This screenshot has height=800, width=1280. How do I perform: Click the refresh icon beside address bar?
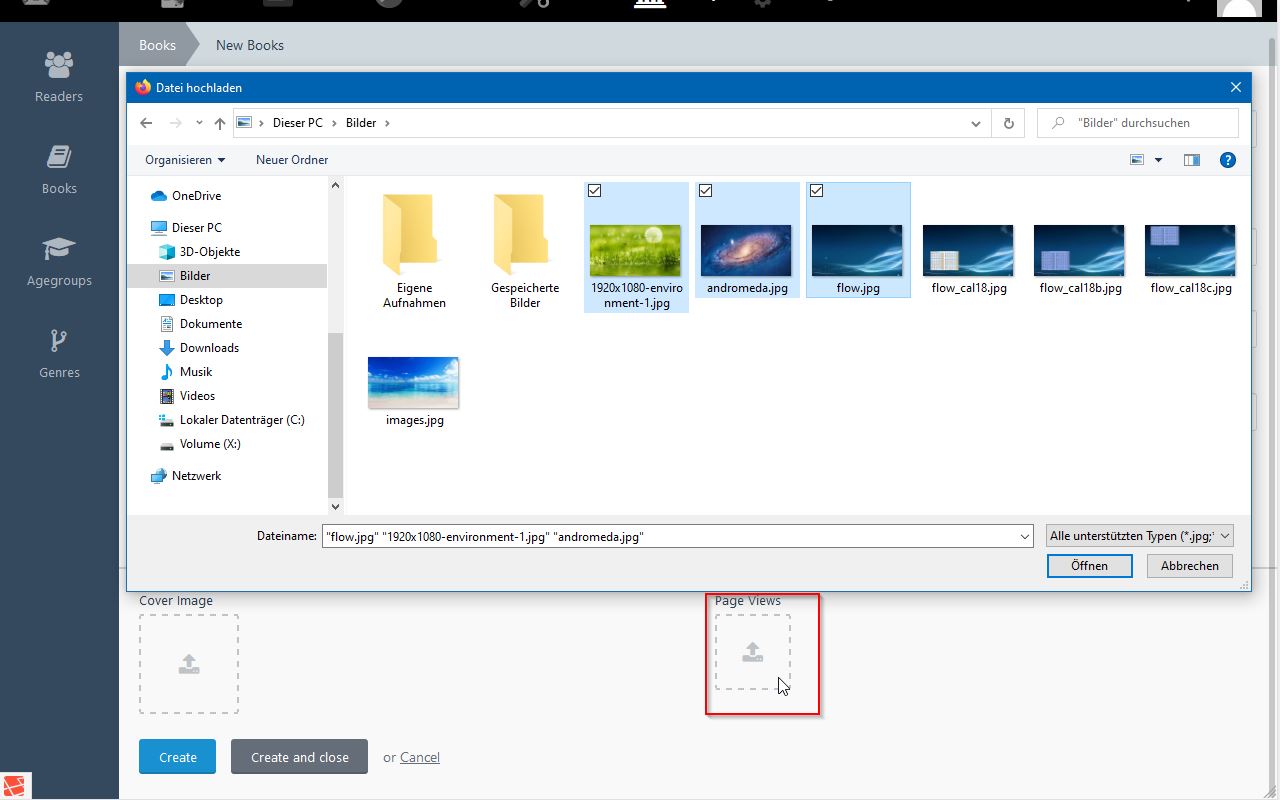1008,123
